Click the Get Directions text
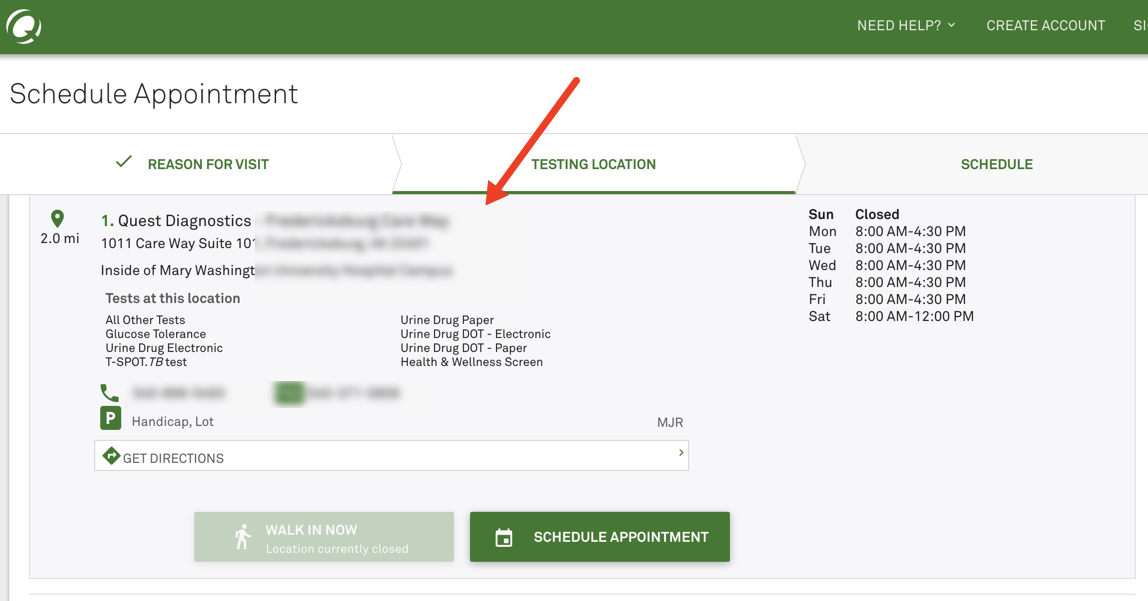This screenshot has width=1148, height=601. click(x=173, y=458)
